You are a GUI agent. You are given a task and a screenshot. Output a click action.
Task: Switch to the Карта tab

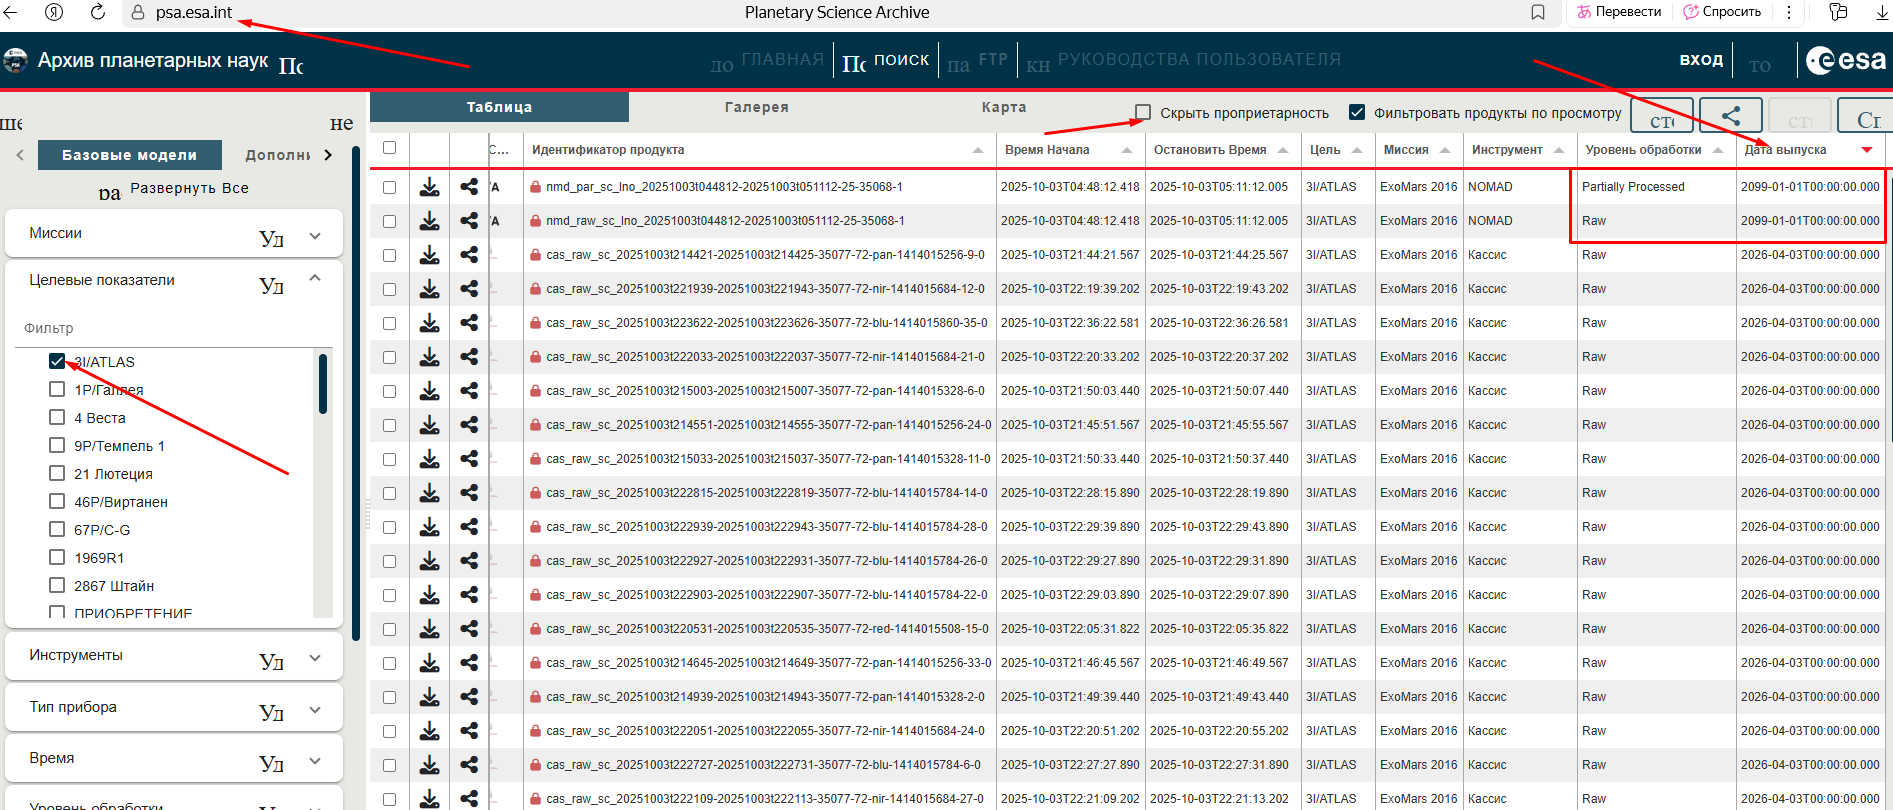[1004, 107]
